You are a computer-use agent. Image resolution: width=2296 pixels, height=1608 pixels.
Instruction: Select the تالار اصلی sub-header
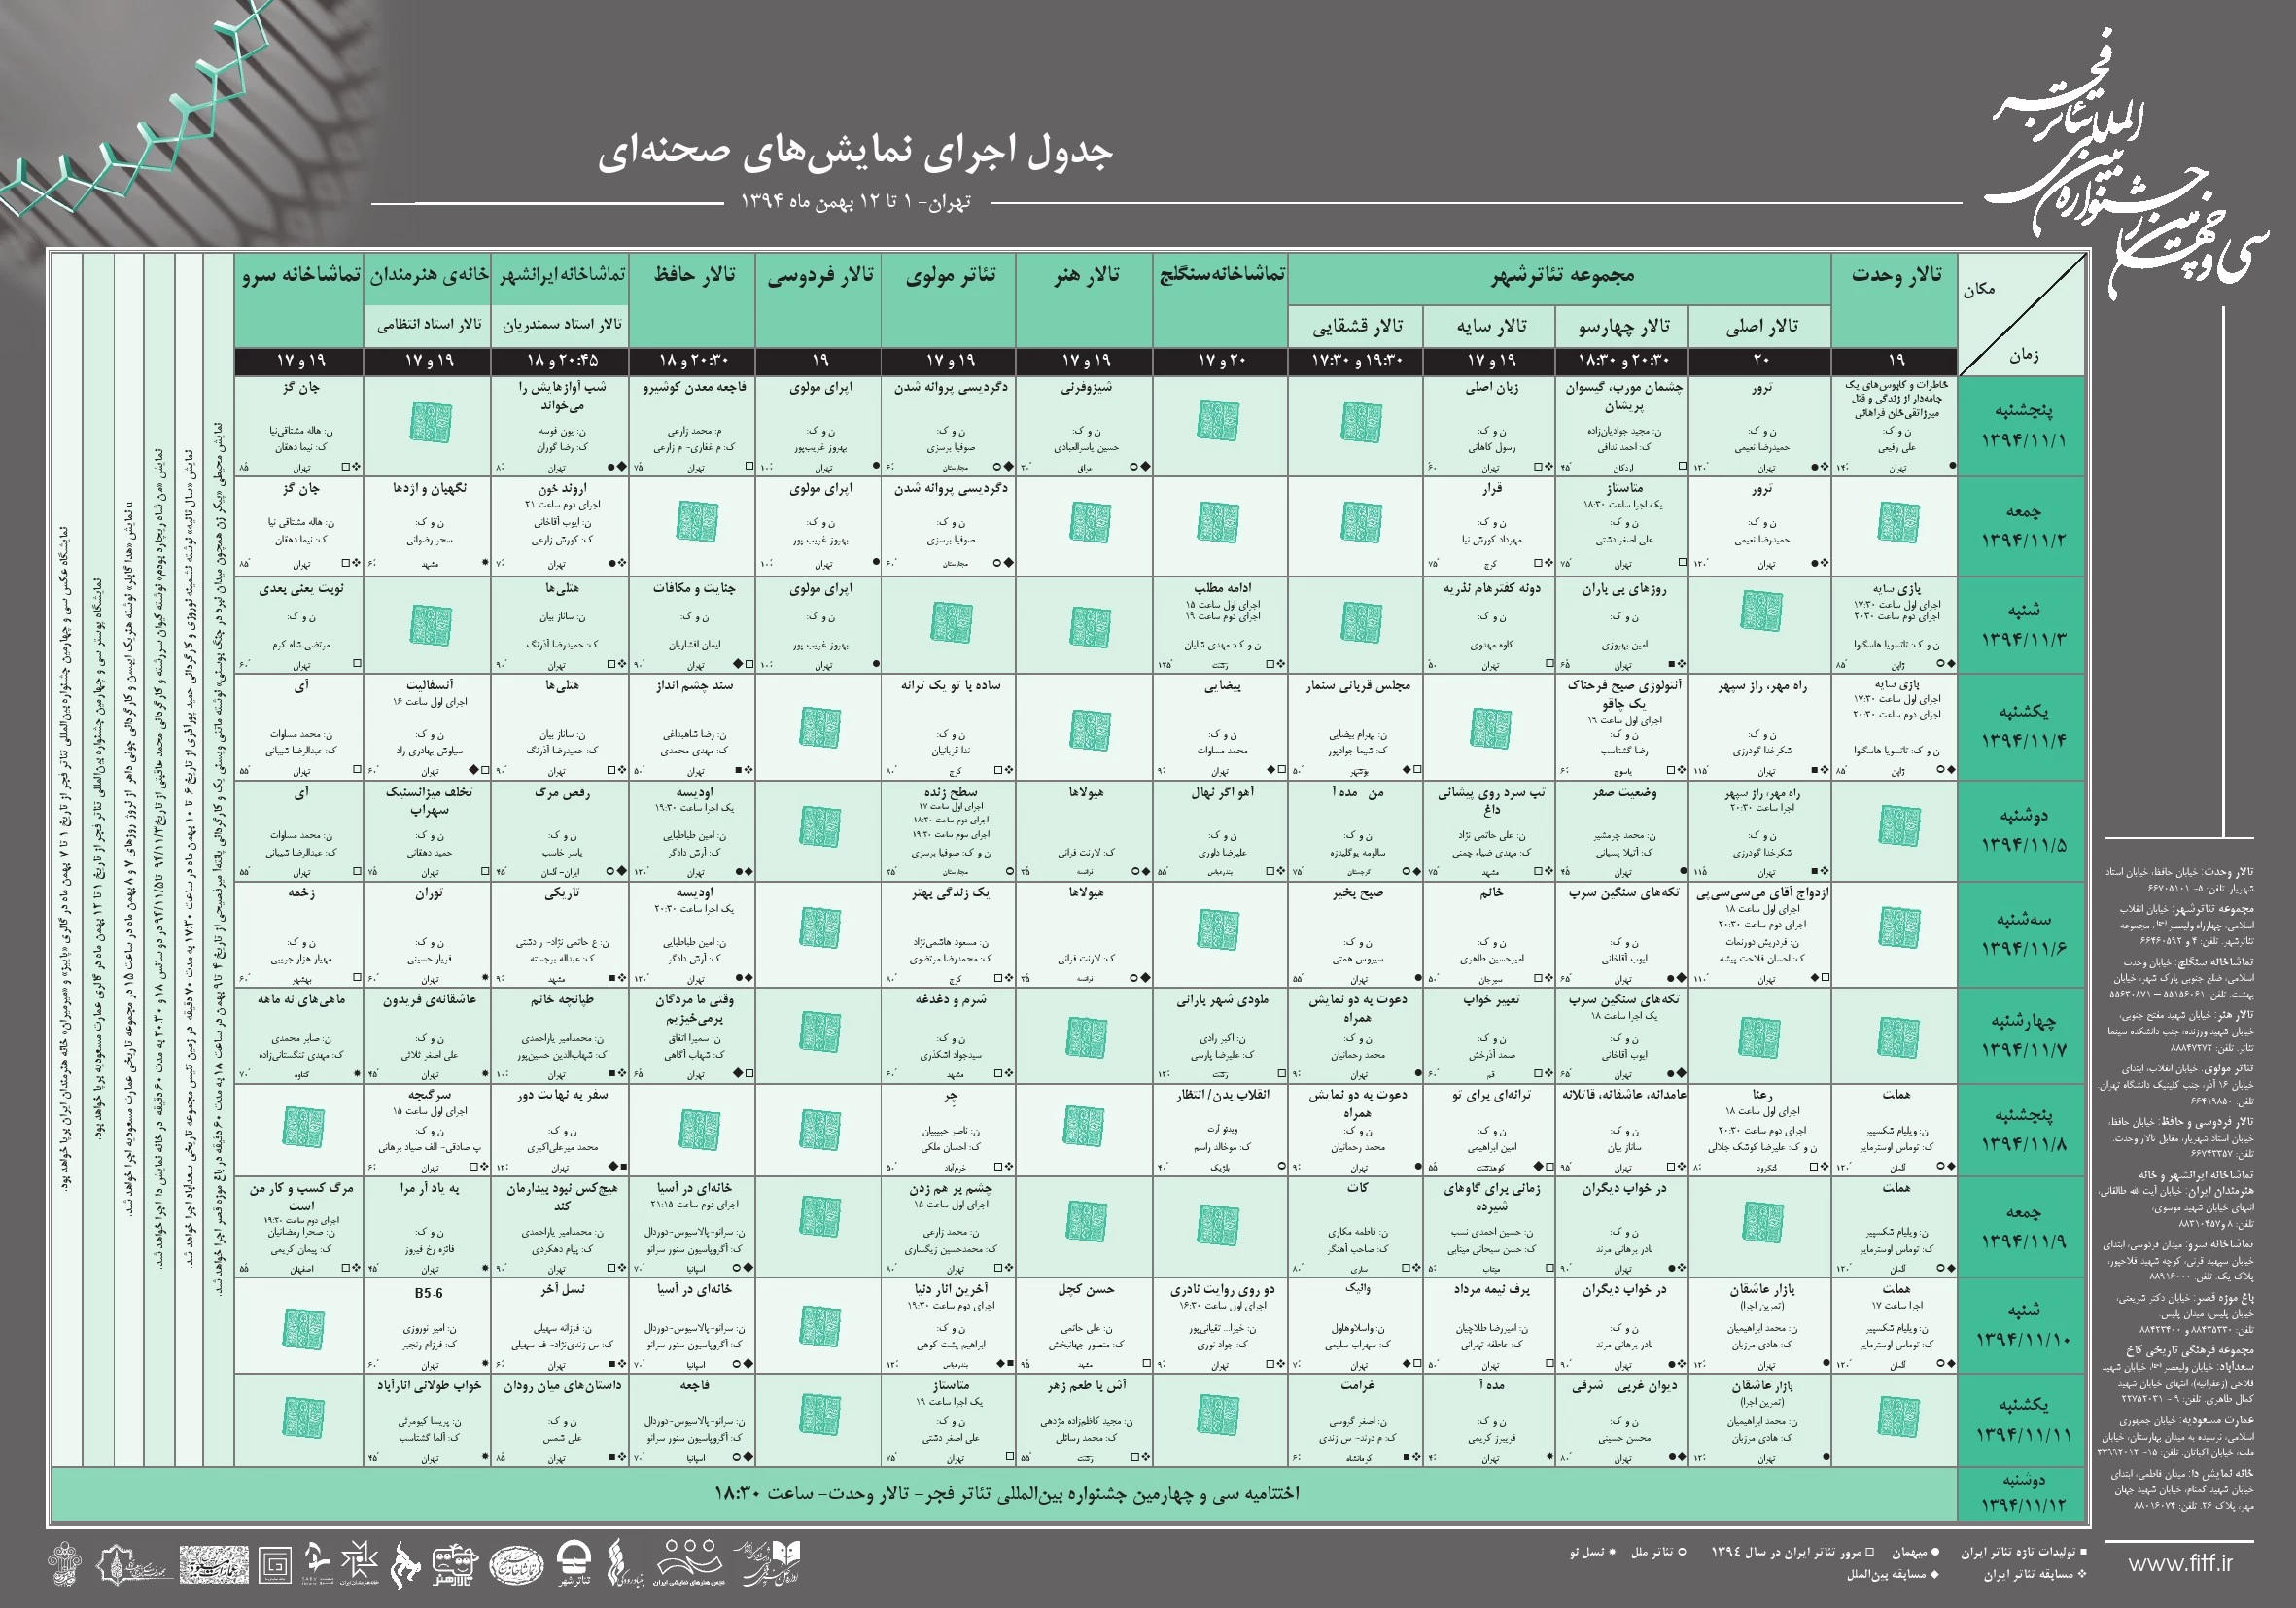point(1761,326)
